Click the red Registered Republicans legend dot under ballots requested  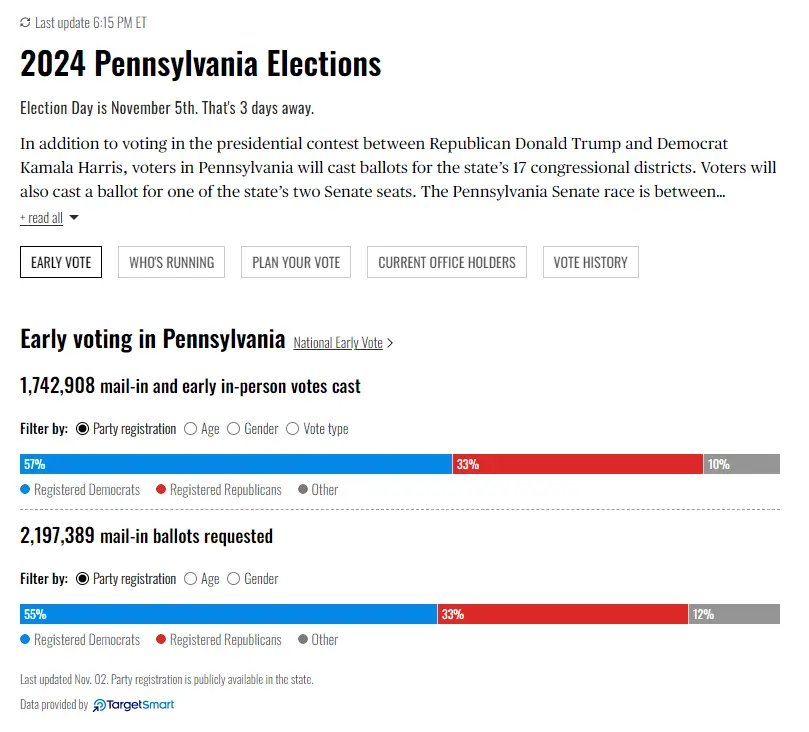161,640
